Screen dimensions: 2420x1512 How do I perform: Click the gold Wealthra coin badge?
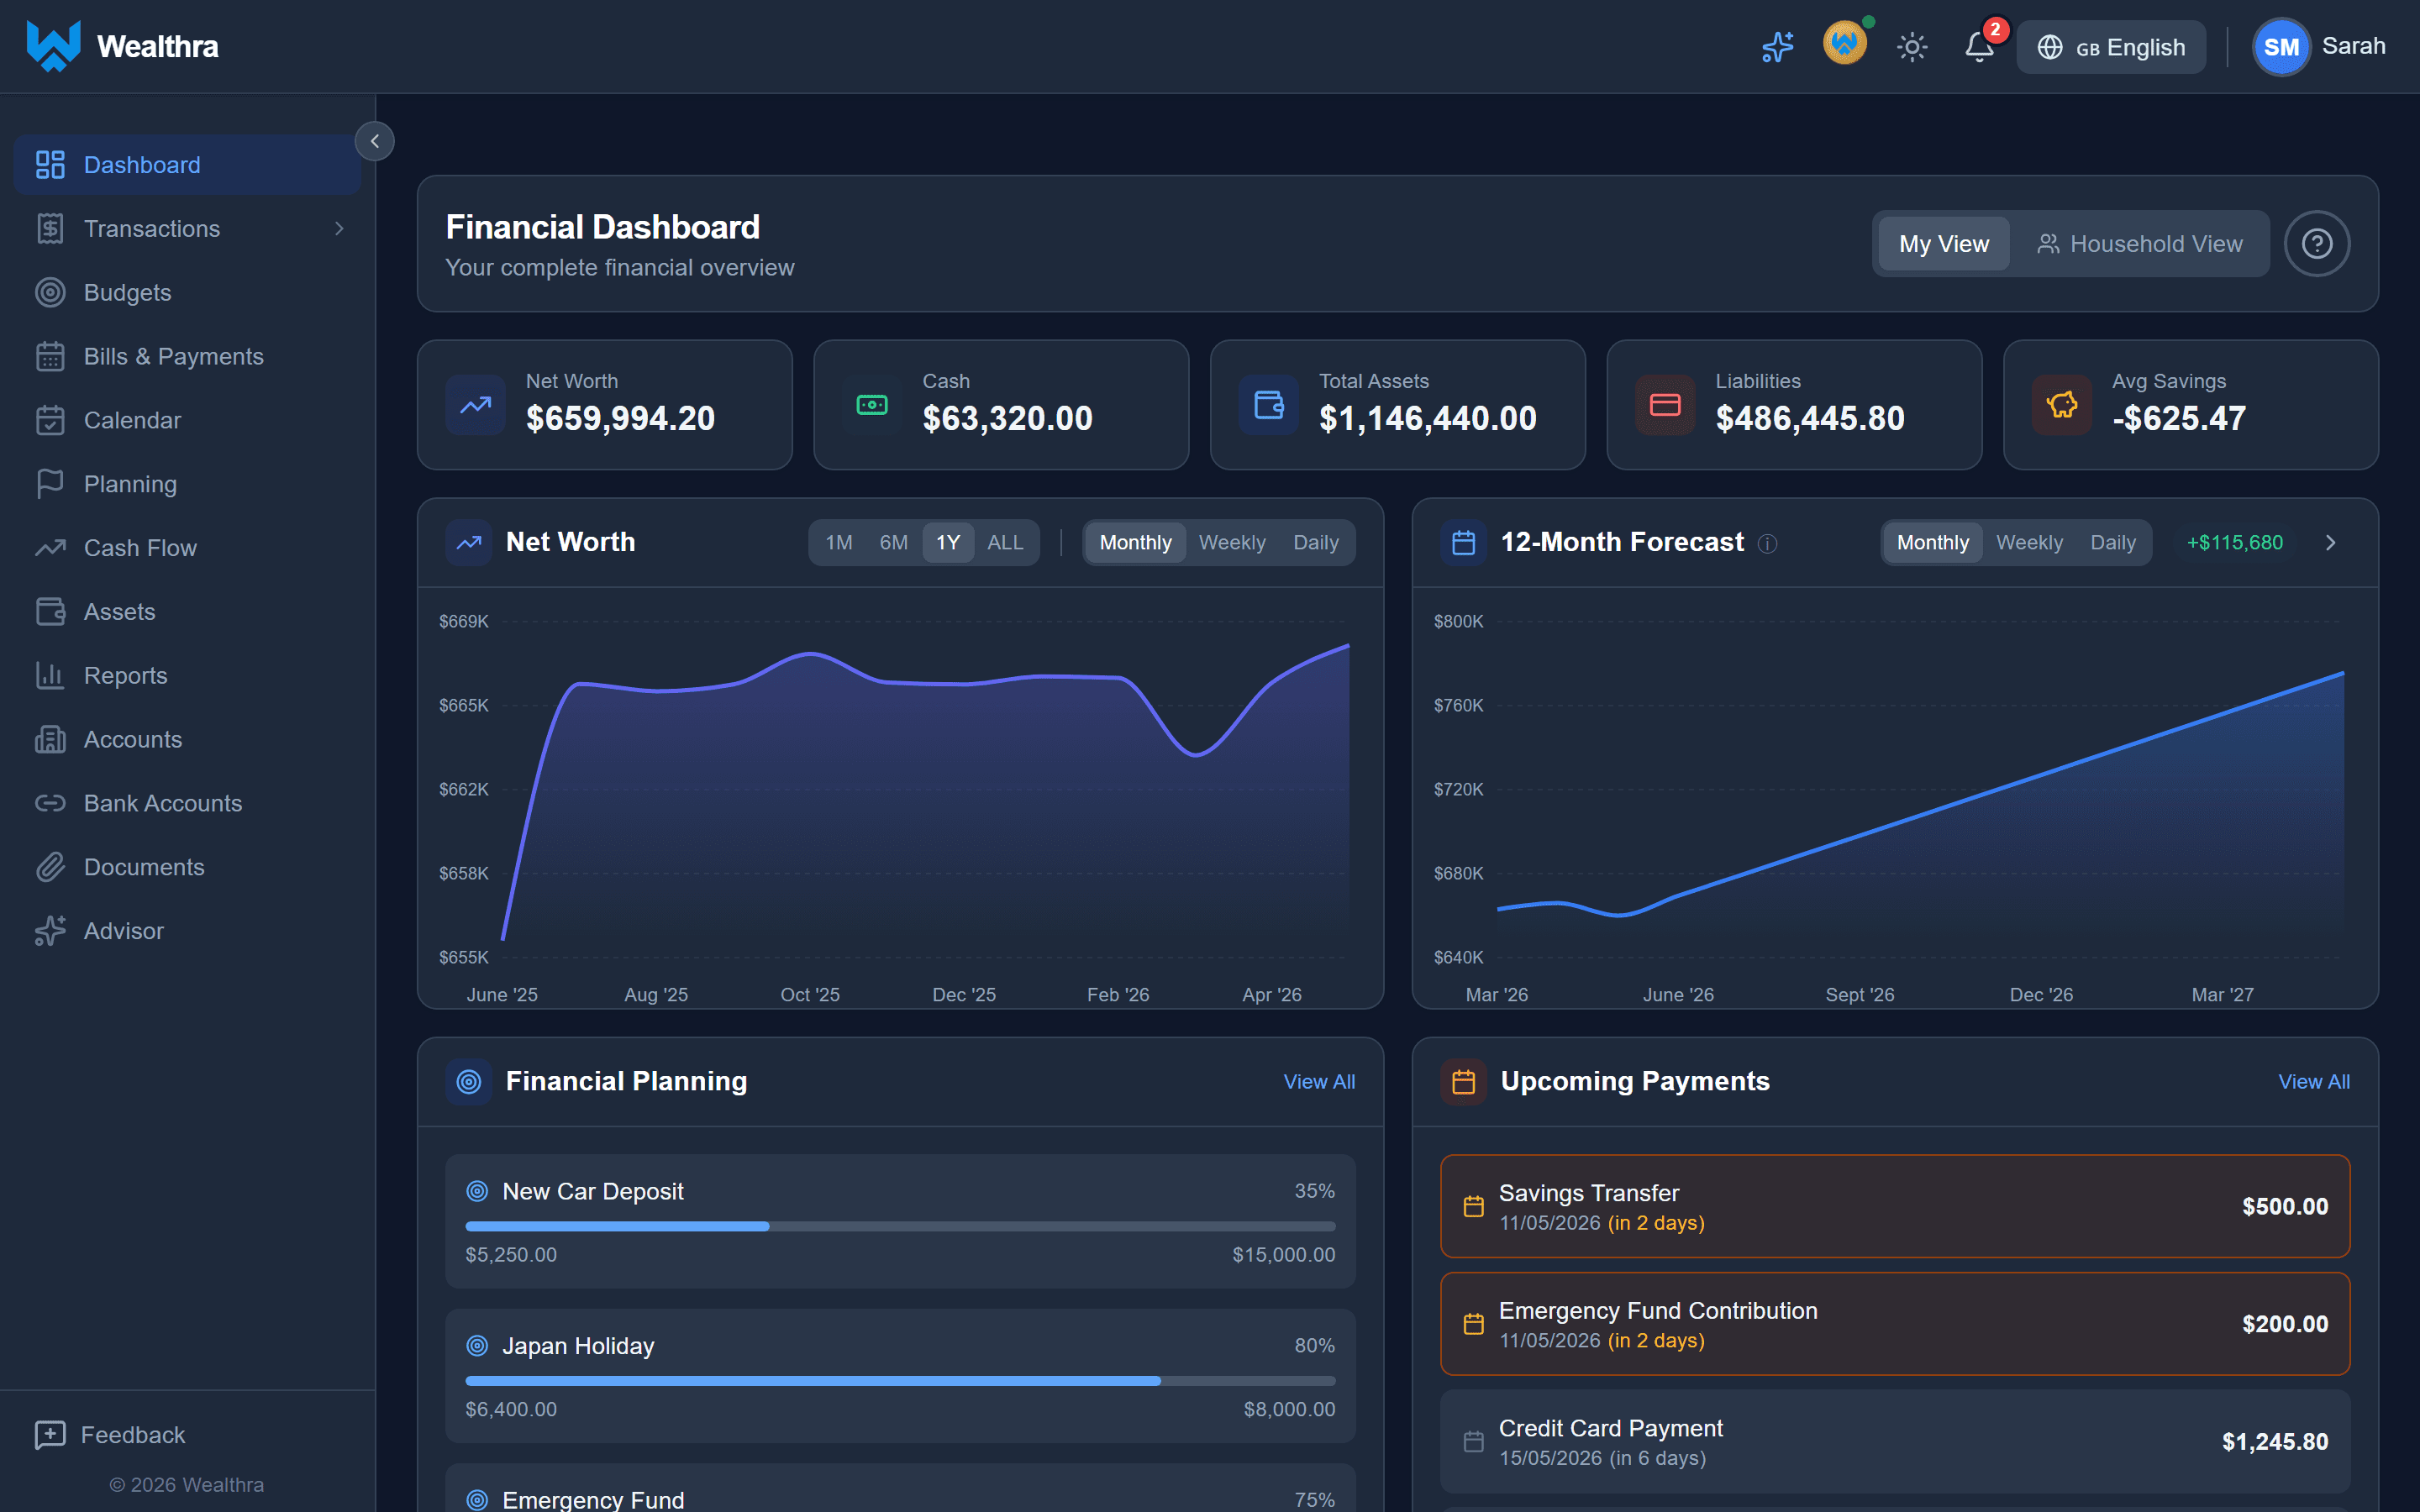(x=1844, y=44)
